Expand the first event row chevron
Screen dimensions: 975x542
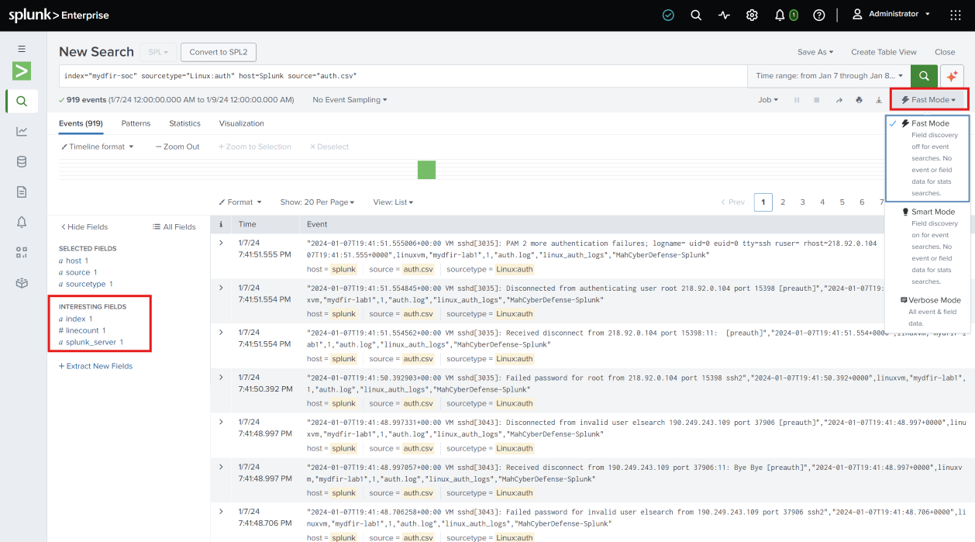tap(221, 243)
